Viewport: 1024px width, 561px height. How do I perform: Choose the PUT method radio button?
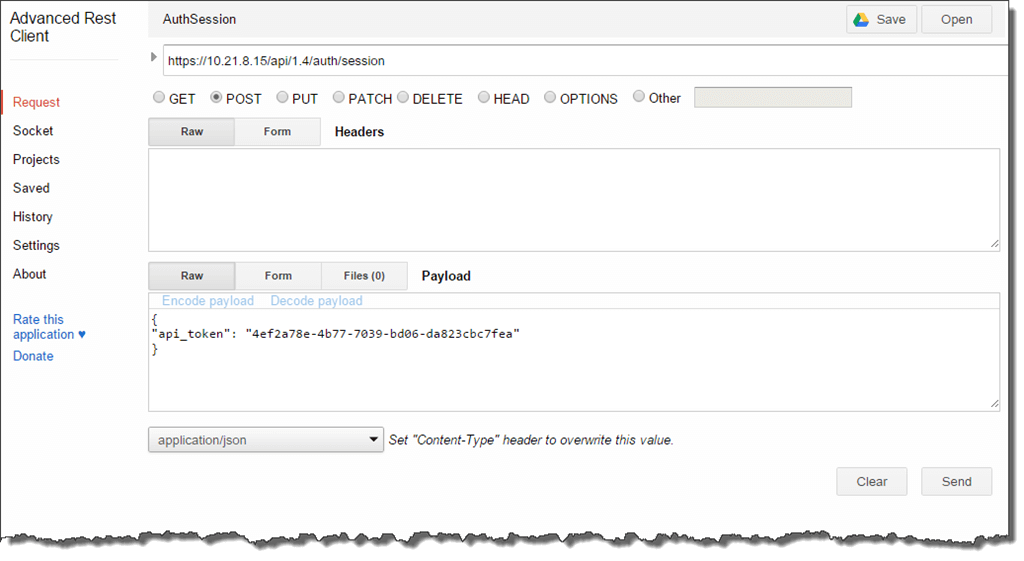pos(282,97)
